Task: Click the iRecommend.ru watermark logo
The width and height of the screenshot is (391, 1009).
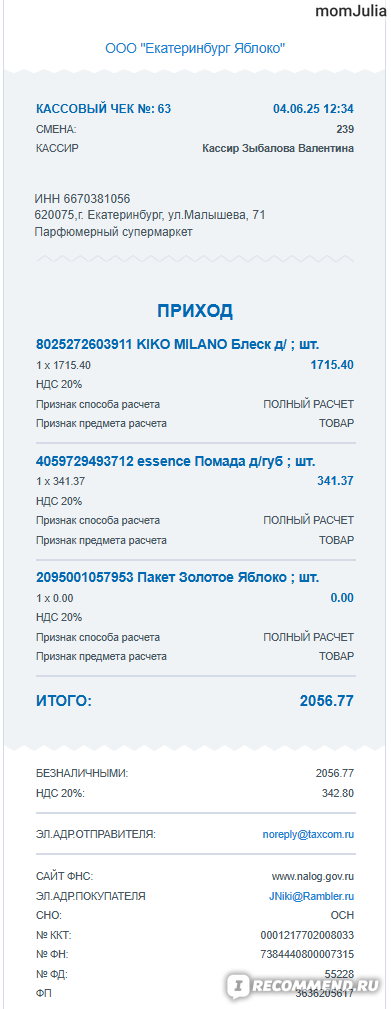Action: pos(306,985)
